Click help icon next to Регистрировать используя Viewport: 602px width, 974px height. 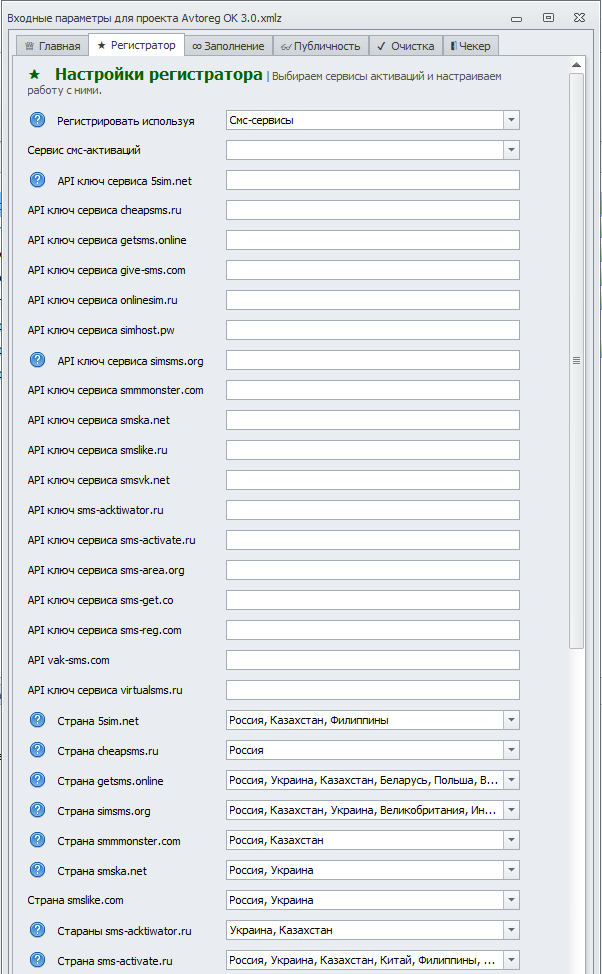coord(38,120)
